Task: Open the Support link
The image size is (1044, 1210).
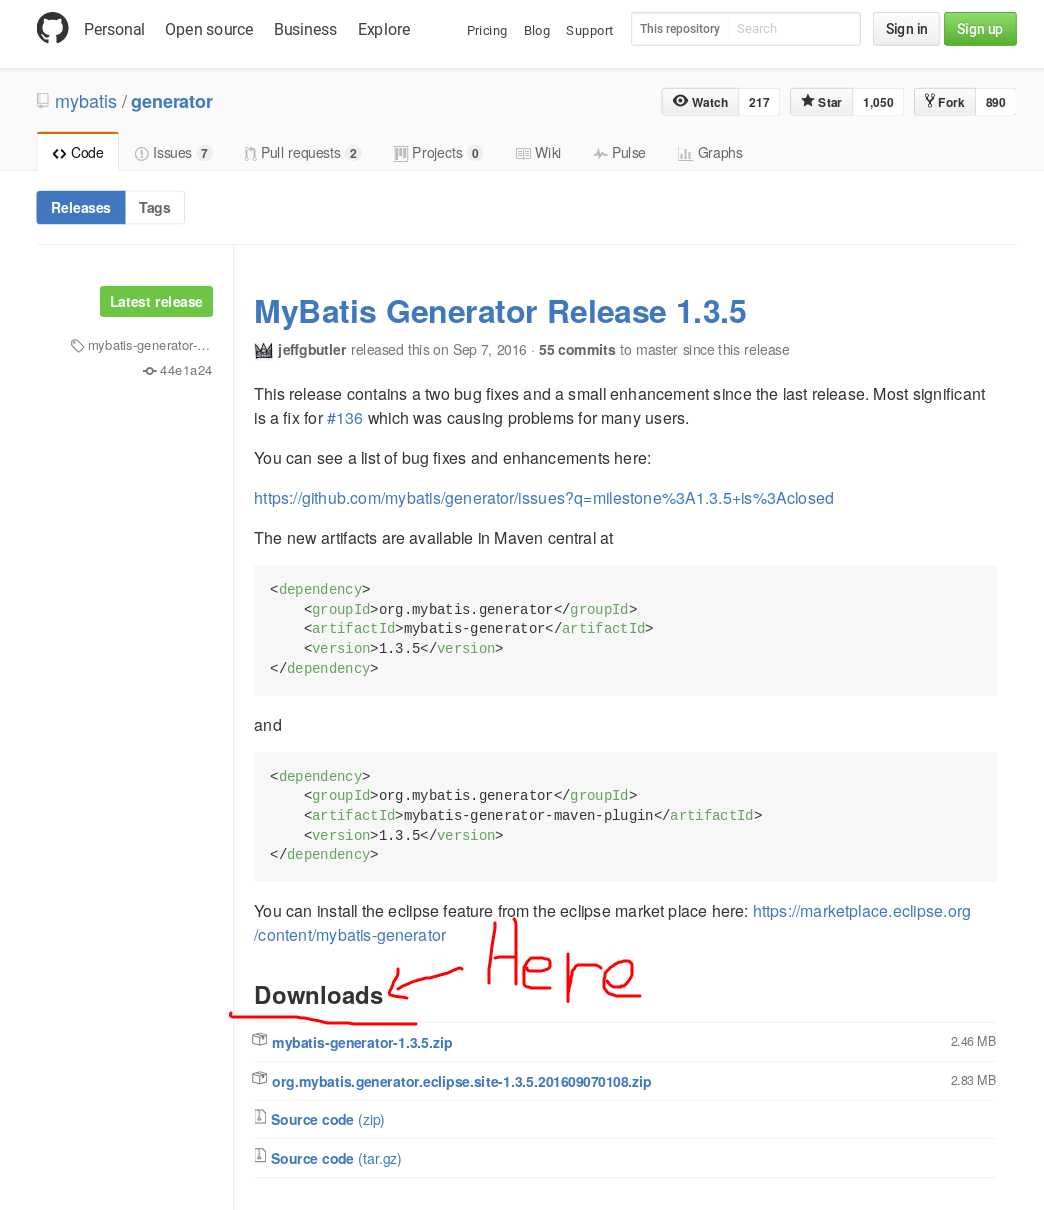Action: click(589, 31)
